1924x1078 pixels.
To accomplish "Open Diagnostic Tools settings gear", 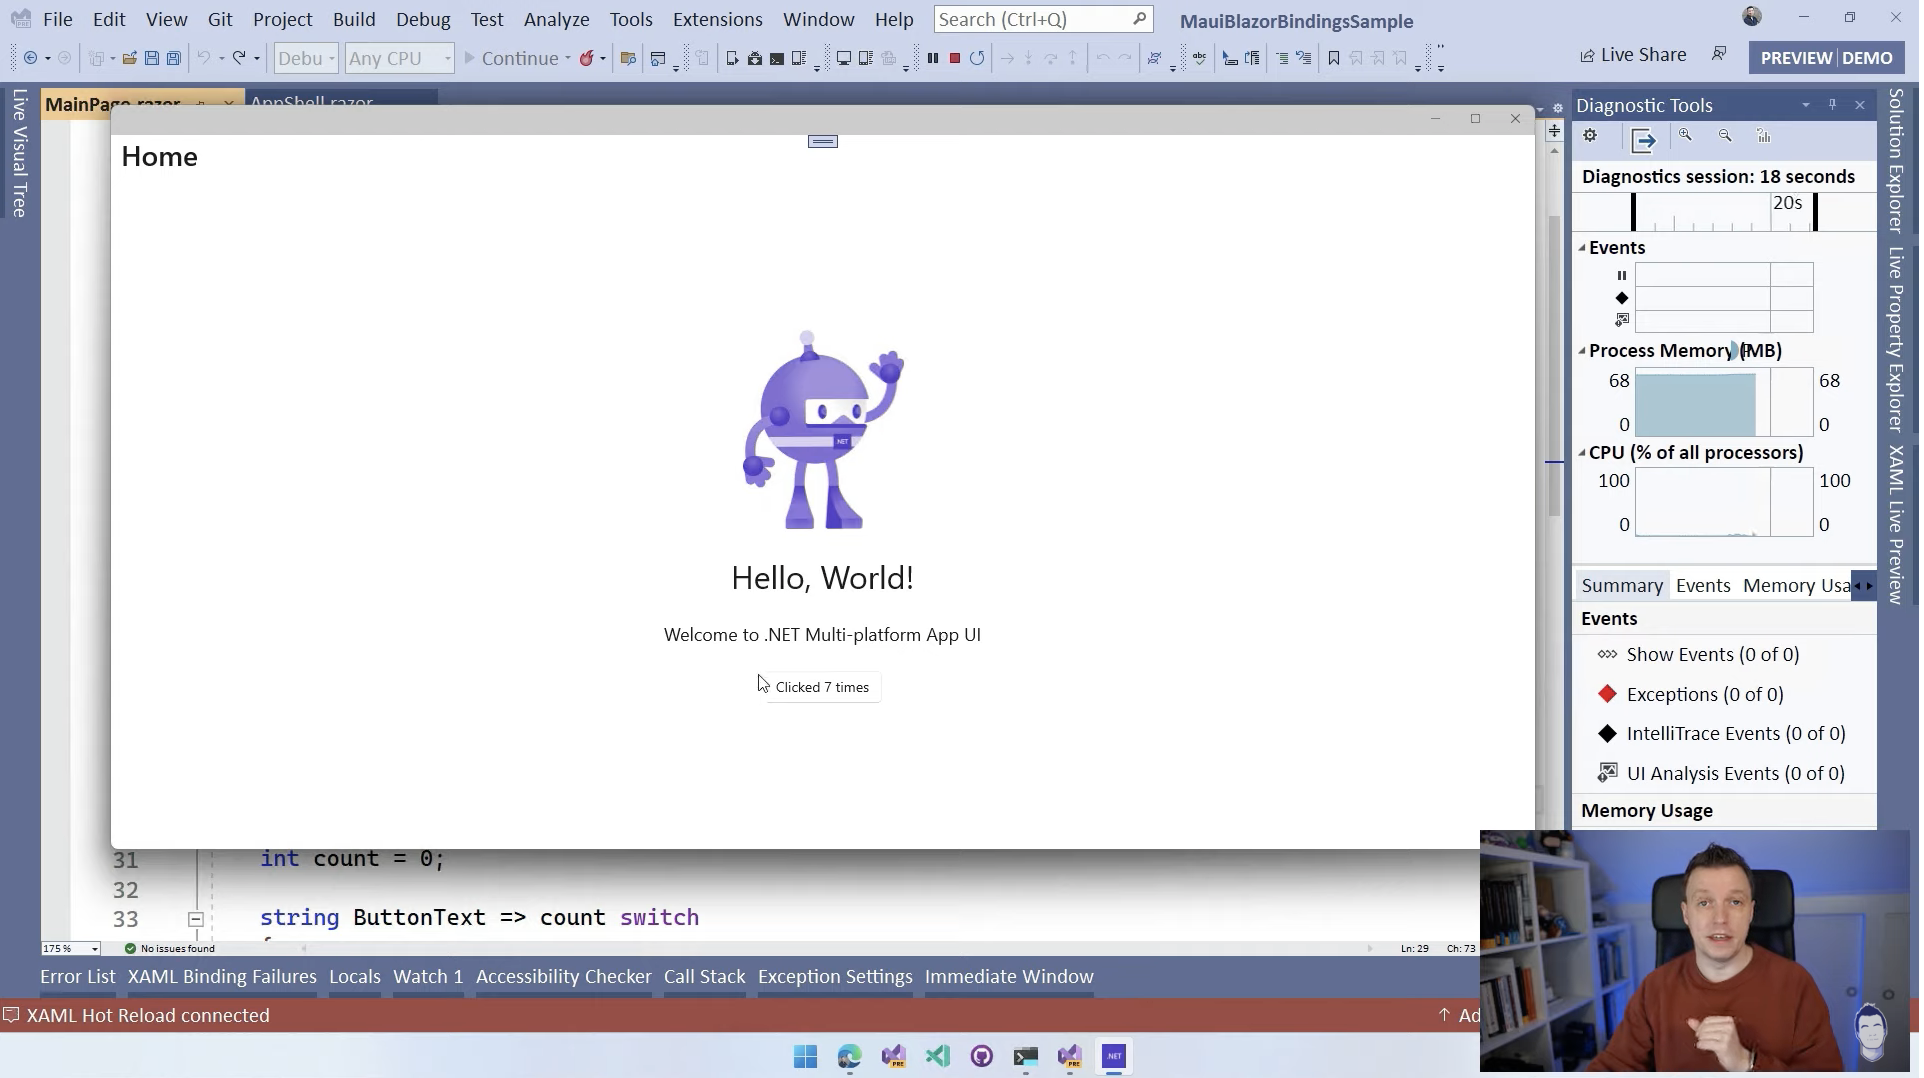I will click(1590, 137).
